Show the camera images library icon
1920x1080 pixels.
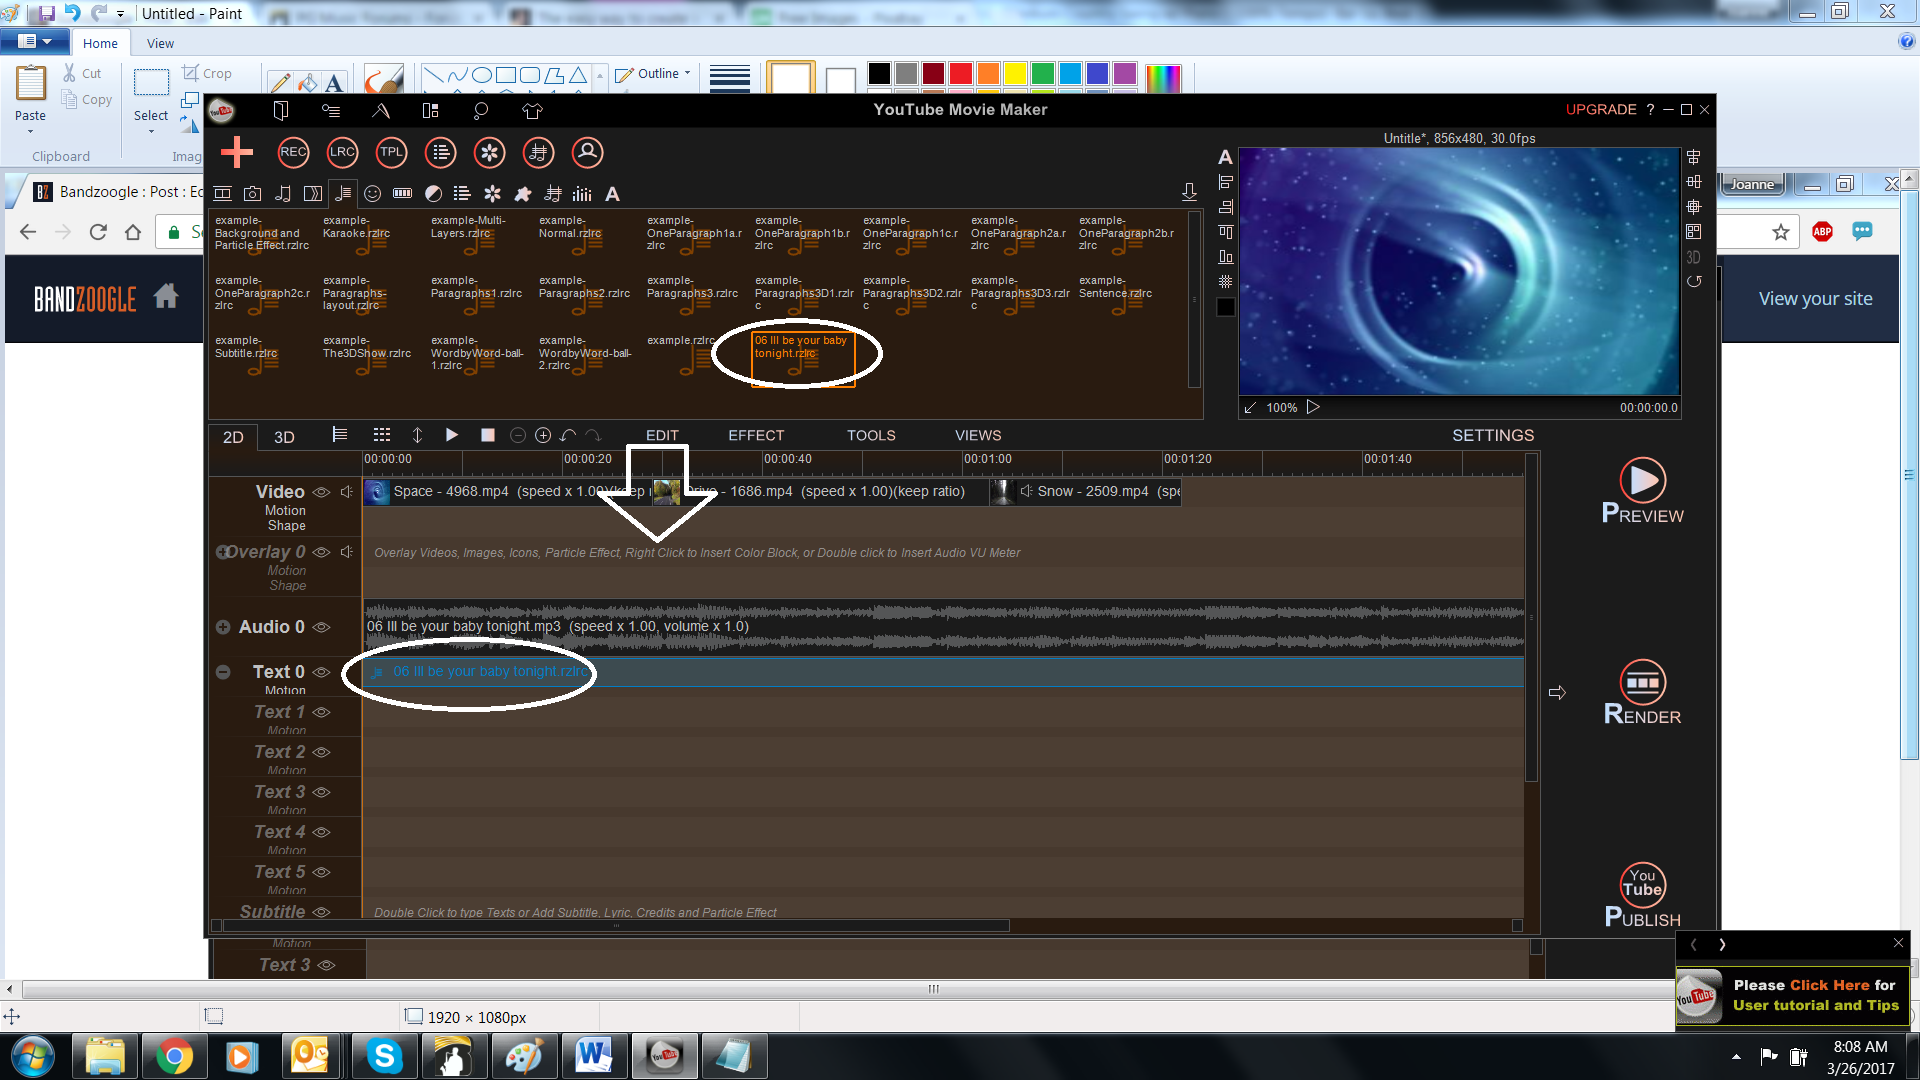pyautogui.click(x=253, y=194)
